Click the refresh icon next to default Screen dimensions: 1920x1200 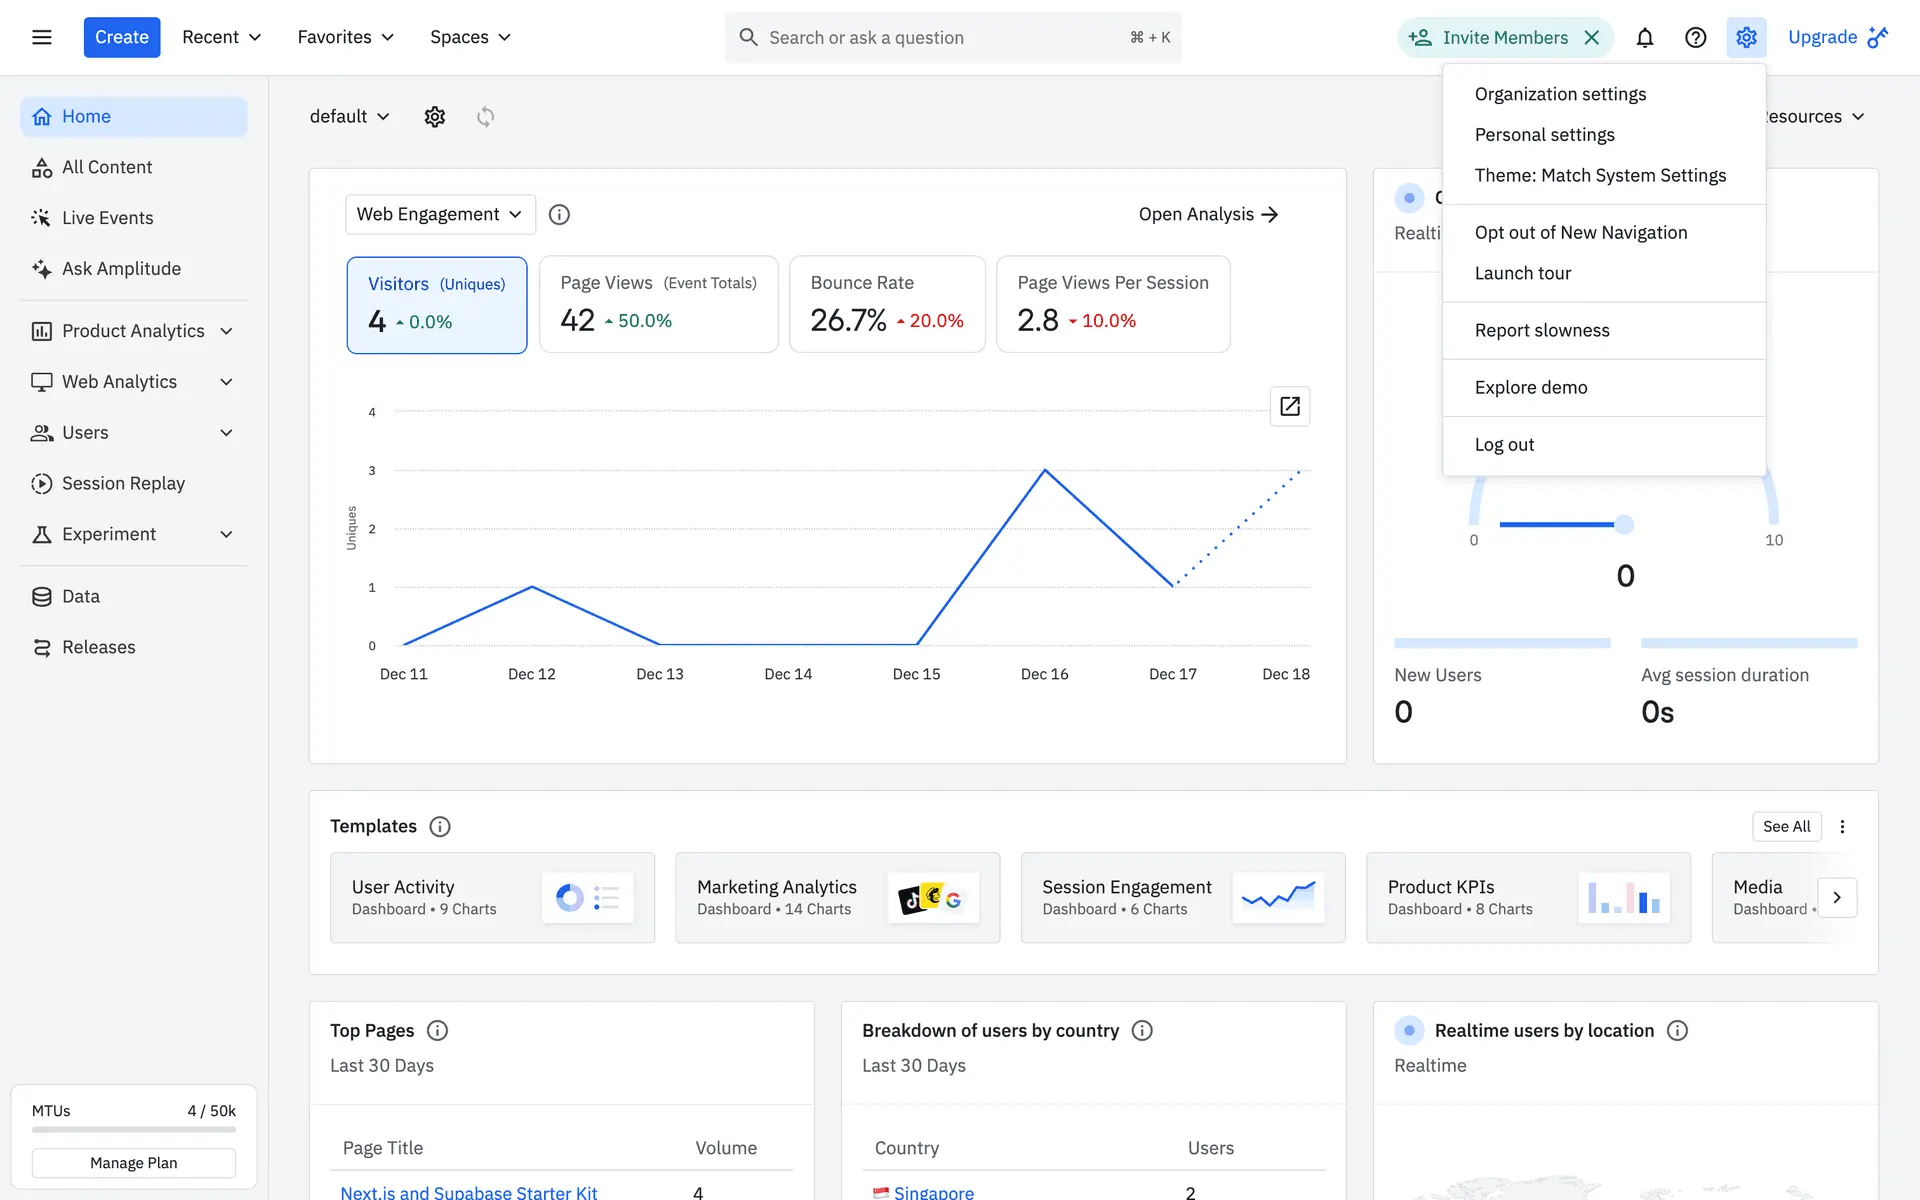pos(485,117)
